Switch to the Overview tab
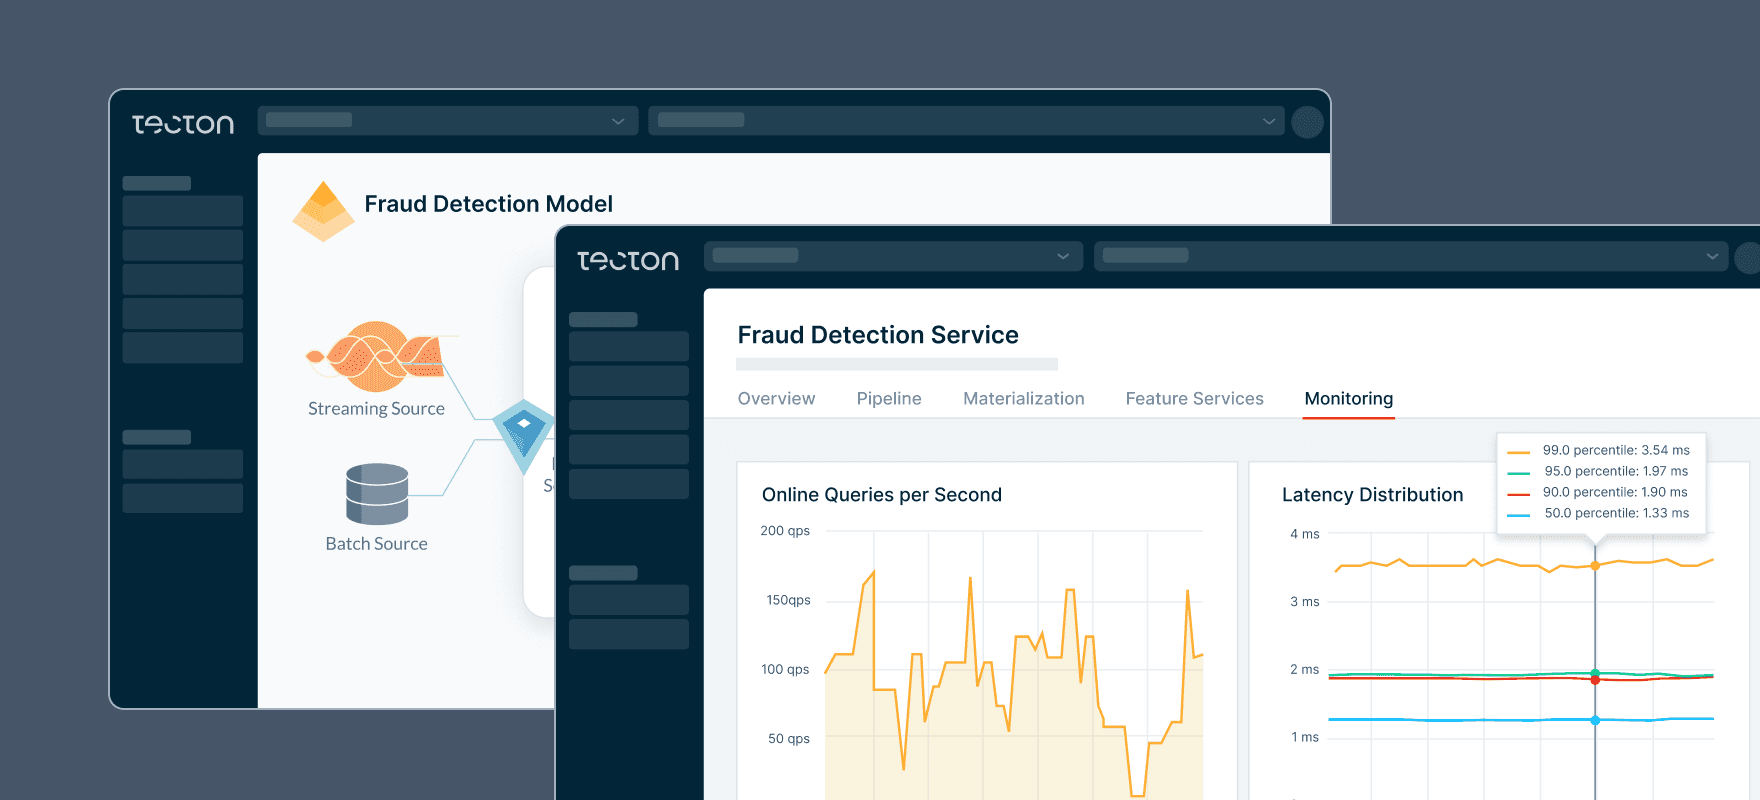This screenshot has width=1760, height=800. pyautogui.click(x=776, y=398)
